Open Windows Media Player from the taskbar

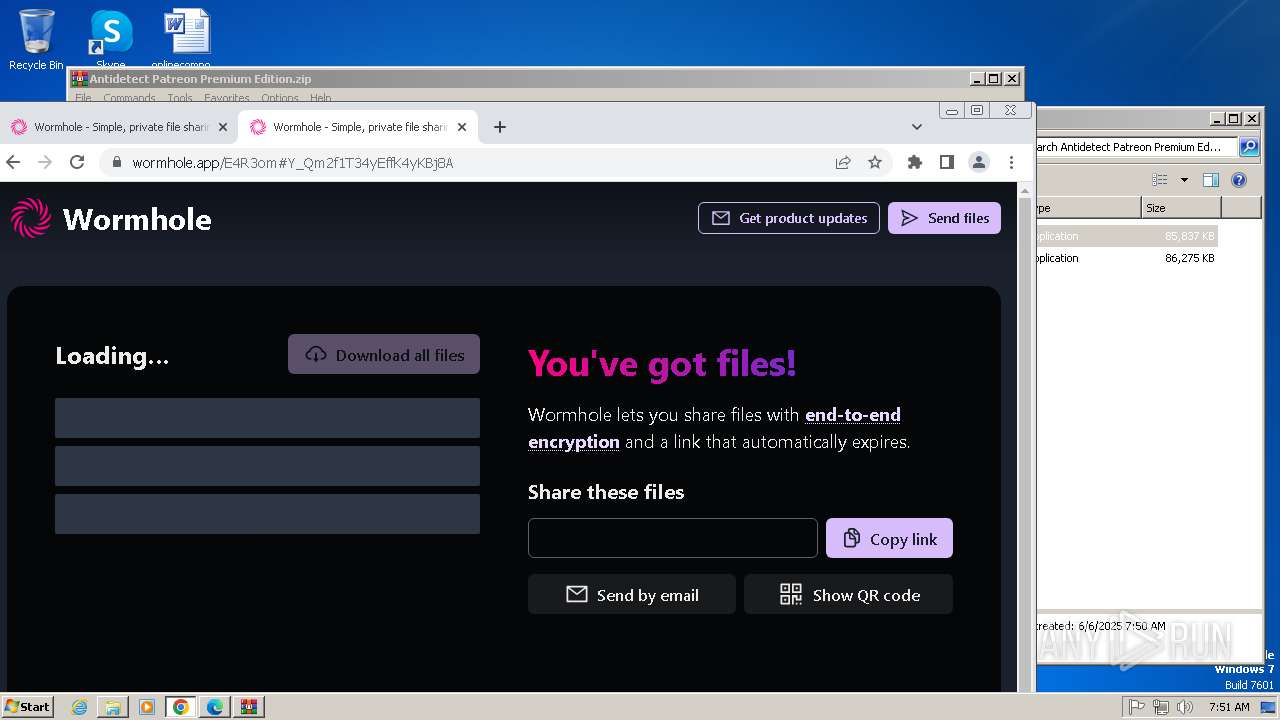pos(147,707)
